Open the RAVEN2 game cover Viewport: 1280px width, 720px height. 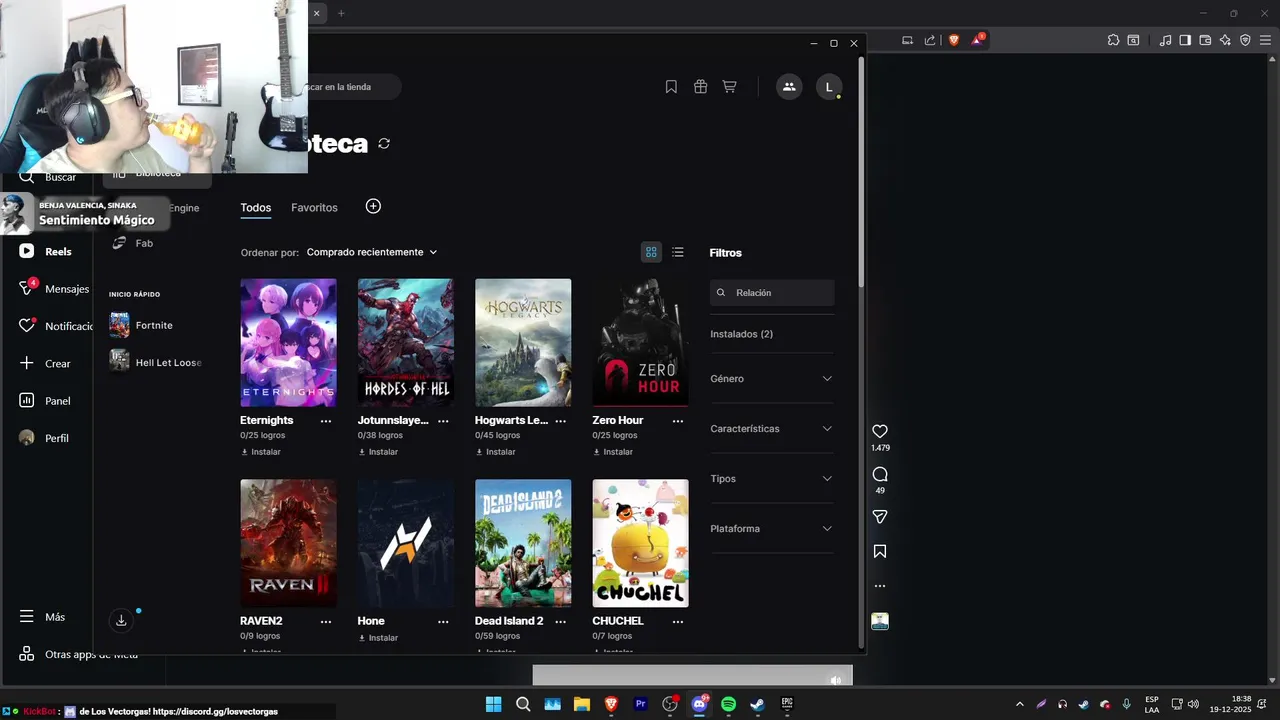click(288, 543)
